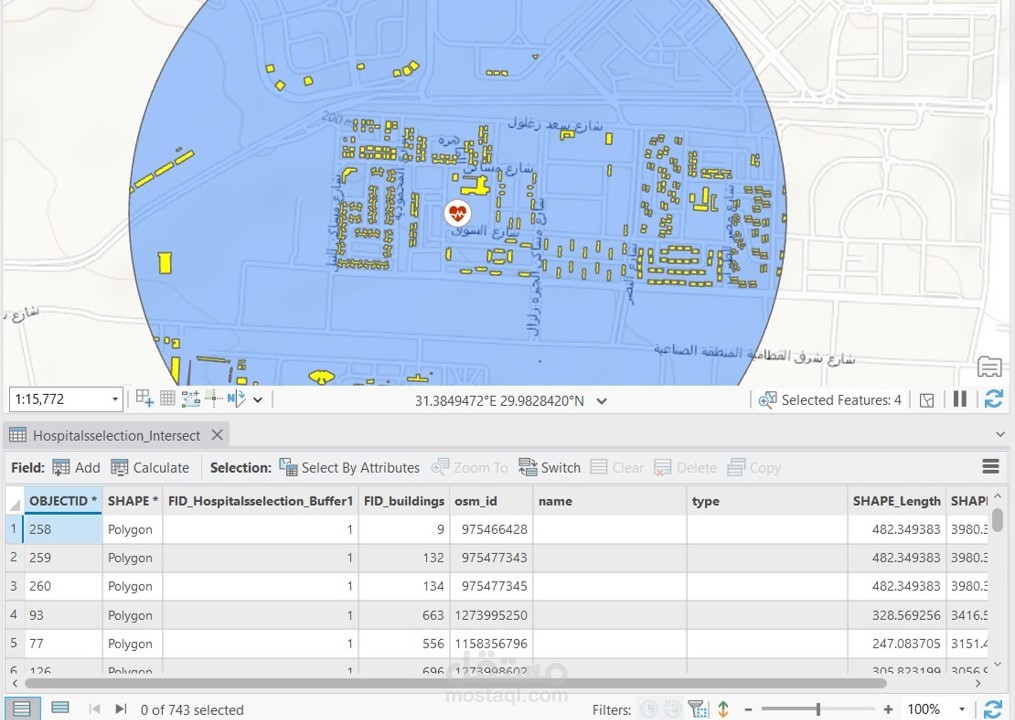Open the attribute table hamburger menu

coord(990,467)
